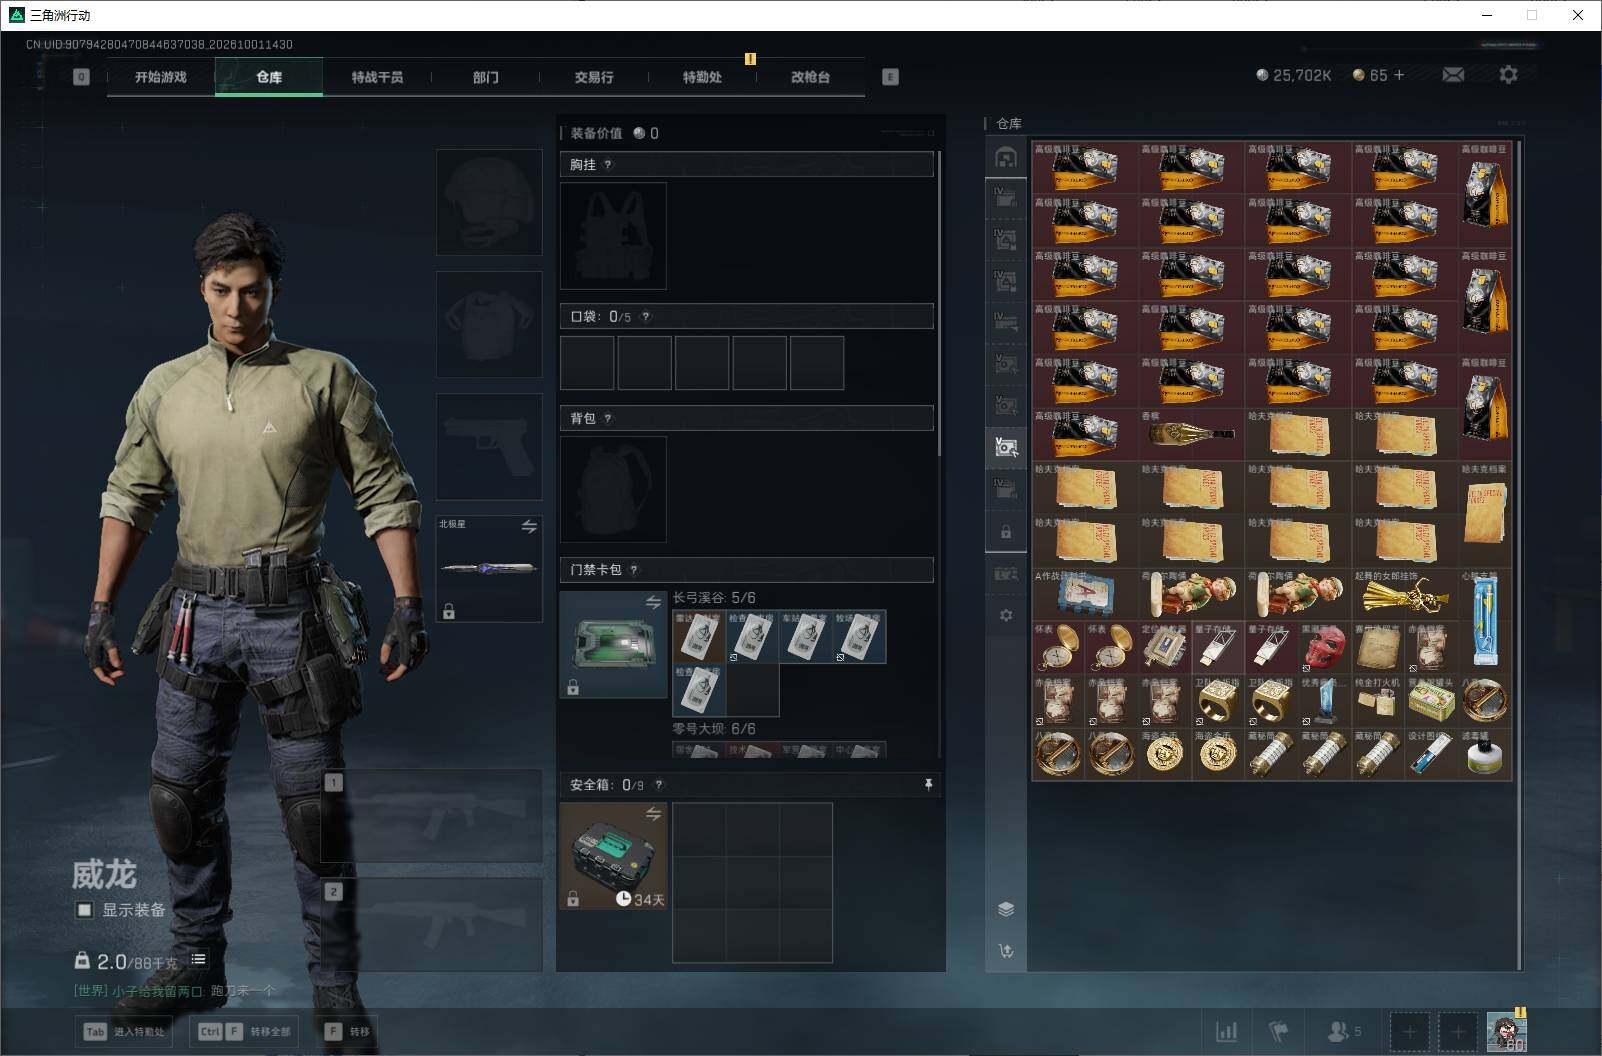Toggle the 显示装备 checkbox
Image resolution: width=1602 pixels, height=1056 pixels.
point(85,910)
